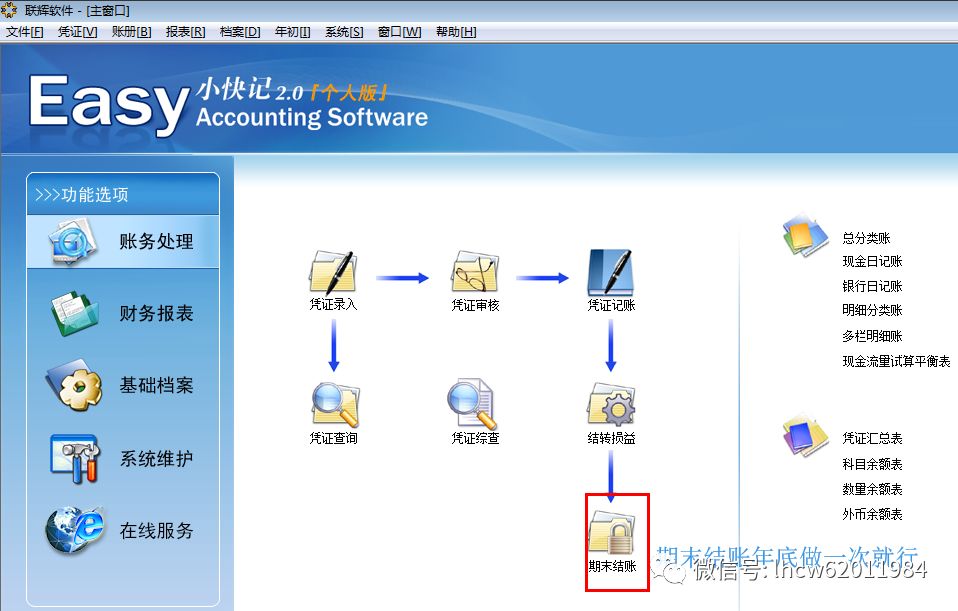The height and width of the screenshot is (611, 958).
Task: Click the 凭证录入 text label
Action: (333, 304)
